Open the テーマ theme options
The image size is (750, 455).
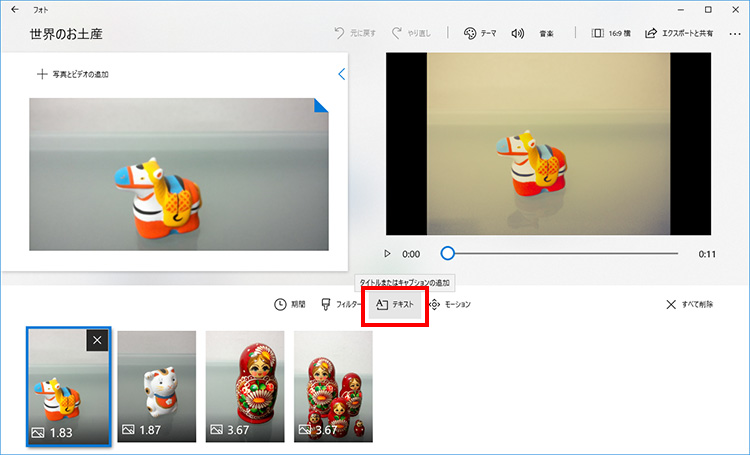(x=480, y=33)
